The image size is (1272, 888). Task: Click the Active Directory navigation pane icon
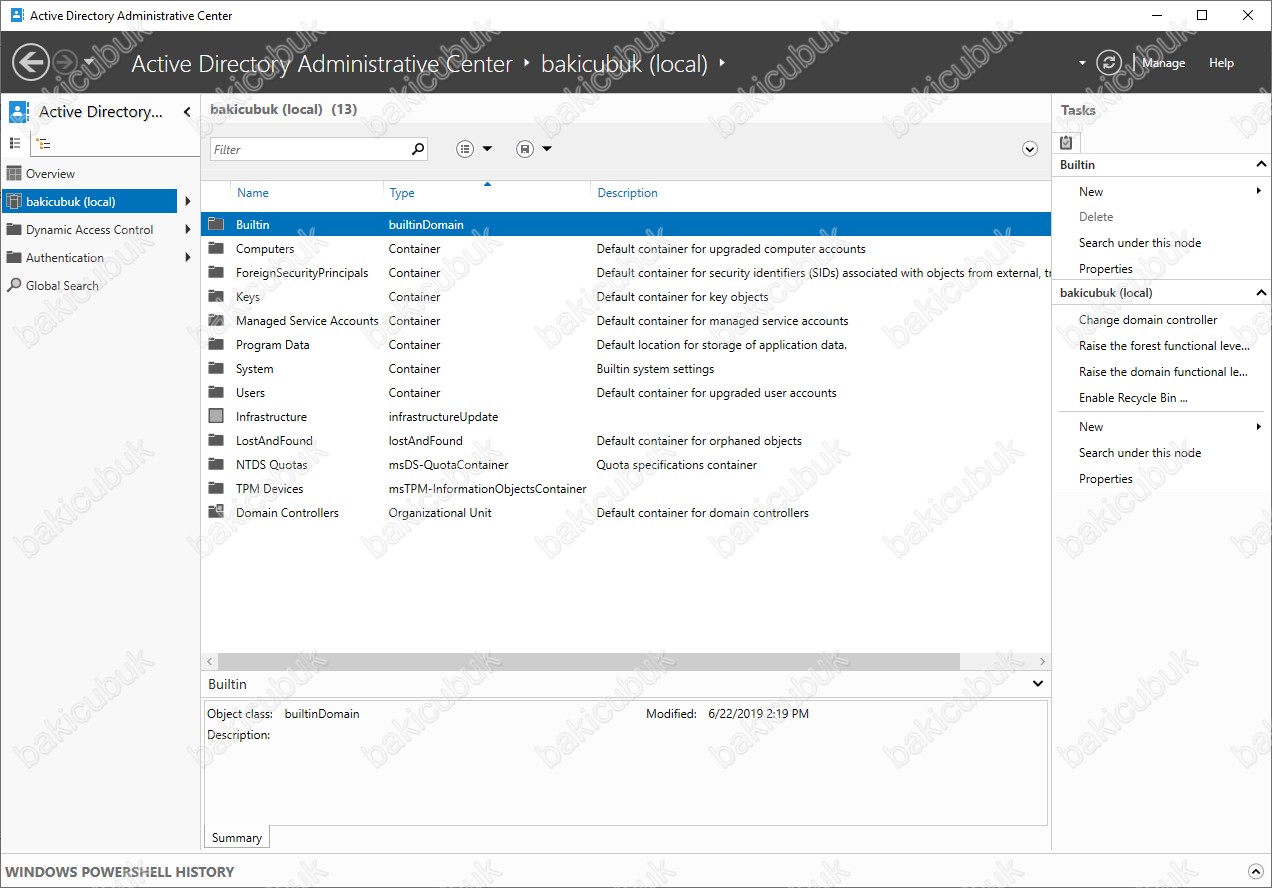[x=19, y=112]
